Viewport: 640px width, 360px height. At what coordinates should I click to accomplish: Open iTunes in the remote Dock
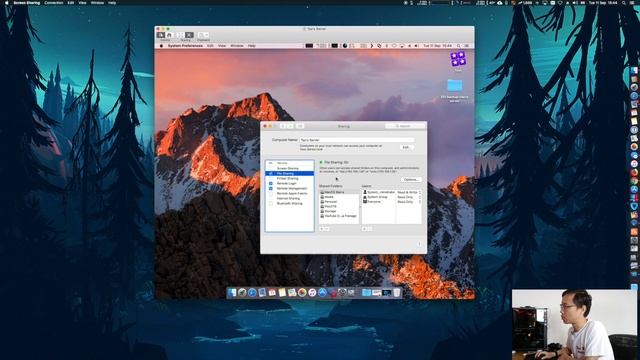click(x=312, y=293)
